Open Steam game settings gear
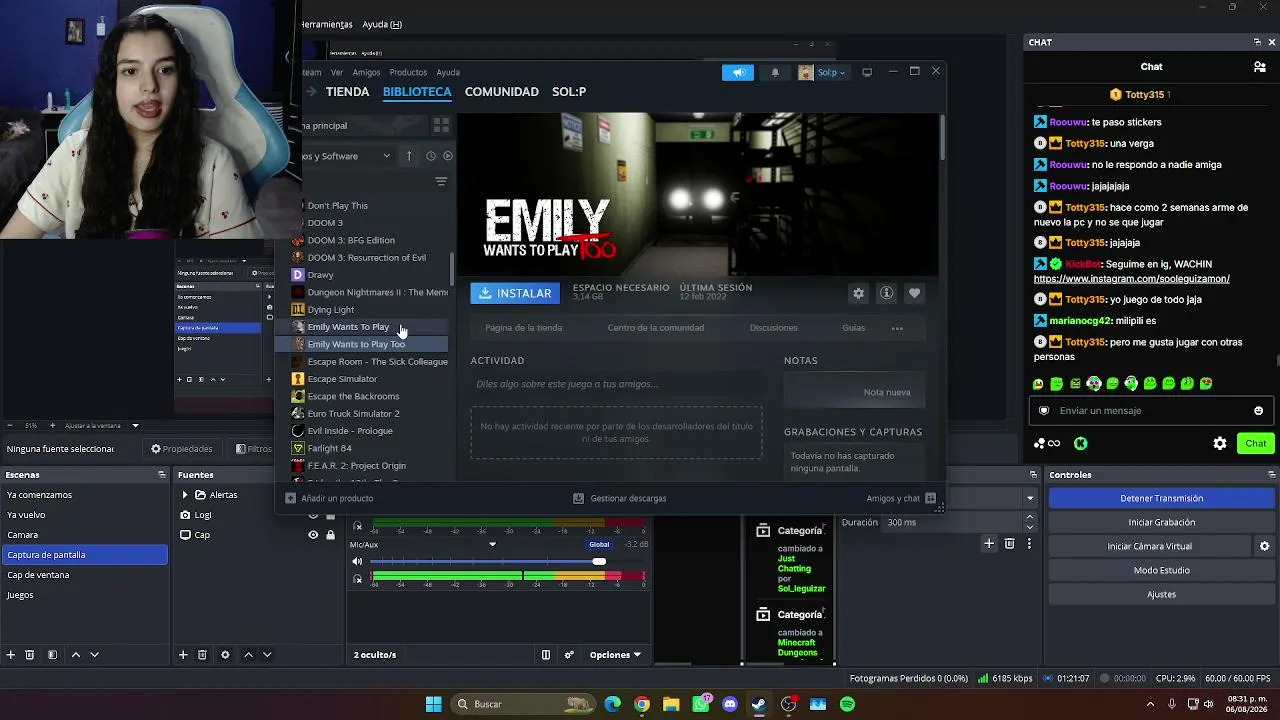Screen dimensions: 1280x720 (858, 293)
